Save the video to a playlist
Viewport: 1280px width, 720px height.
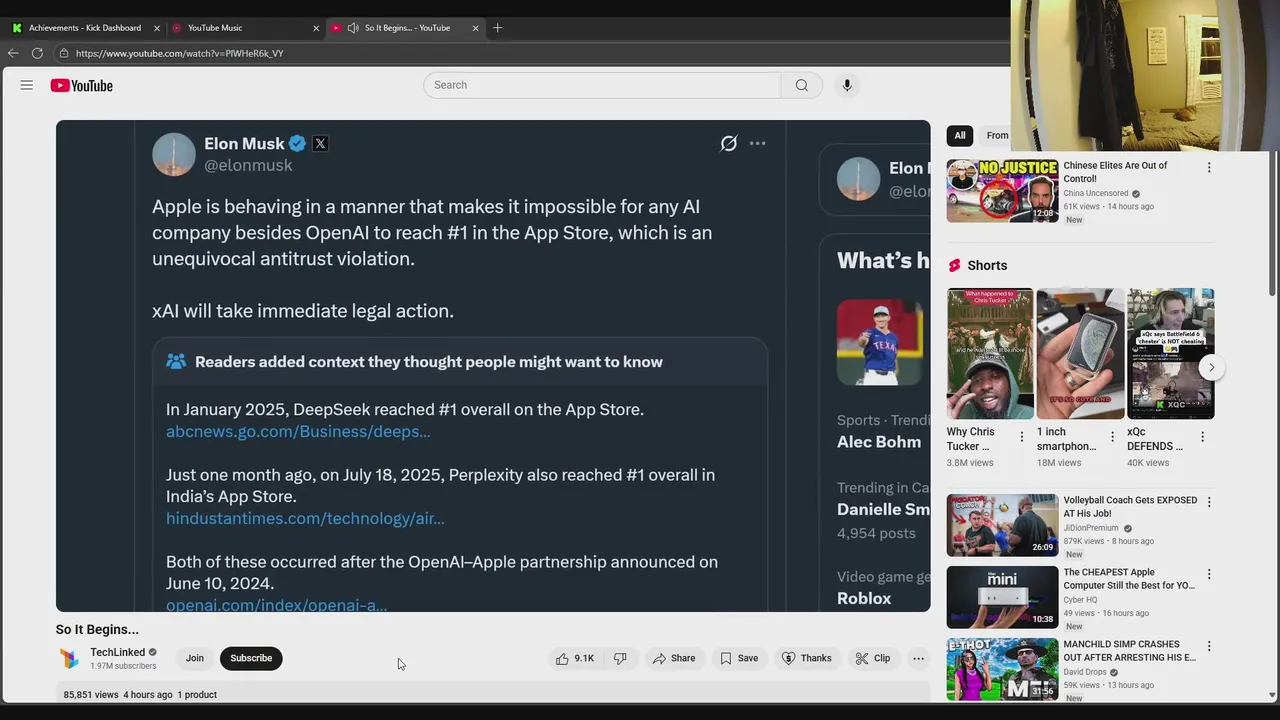739,658
